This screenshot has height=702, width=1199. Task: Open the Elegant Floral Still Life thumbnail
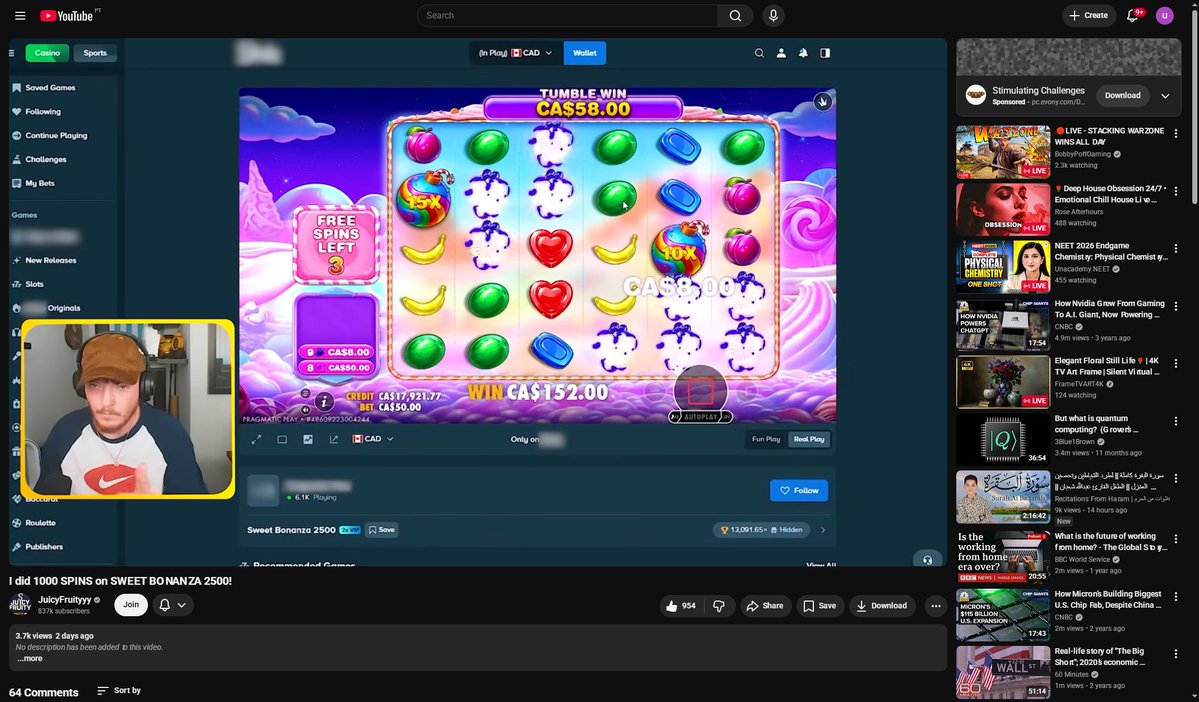tap(1002, 382)
